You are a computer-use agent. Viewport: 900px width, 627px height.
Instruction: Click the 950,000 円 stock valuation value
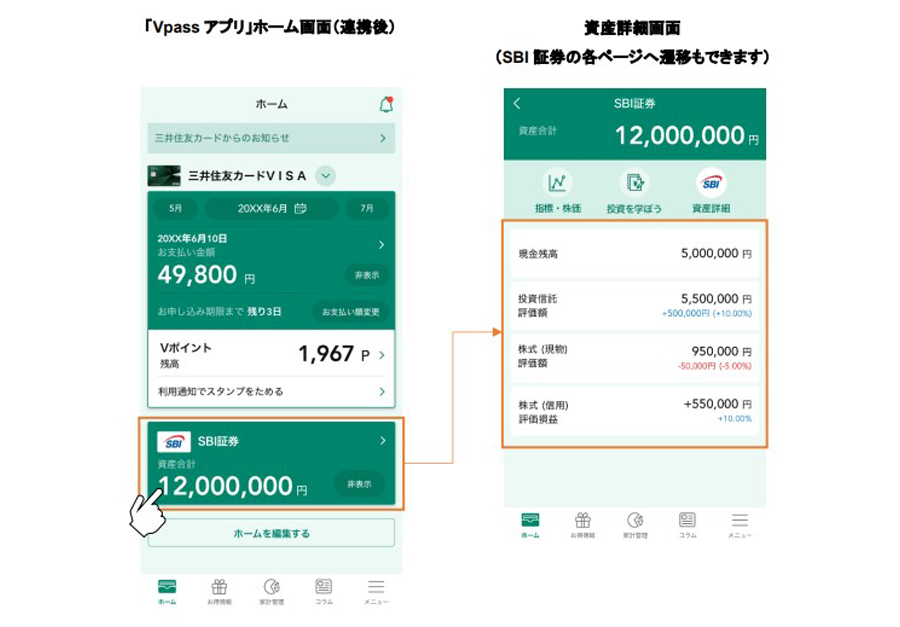click(x=721, y=351)
